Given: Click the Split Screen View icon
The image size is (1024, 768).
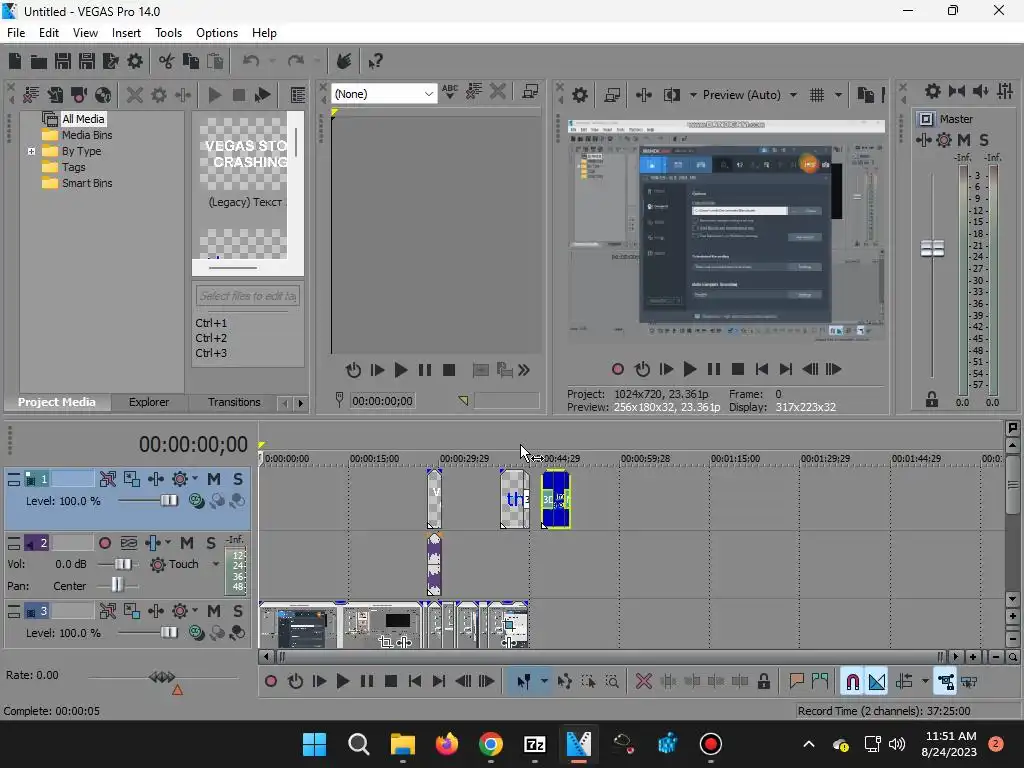Looking at the screenshot, I should point(672,95).
